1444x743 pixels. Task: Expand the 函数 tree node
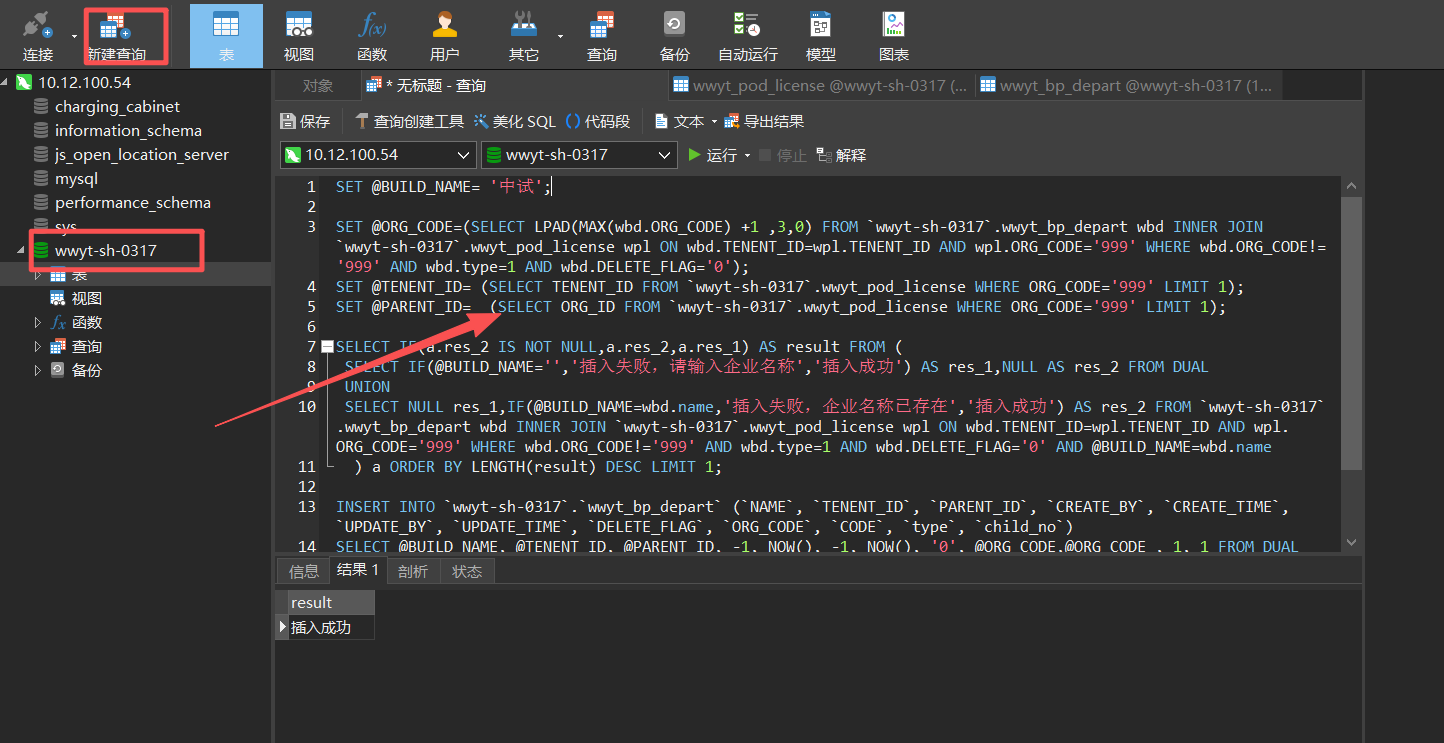38,323
